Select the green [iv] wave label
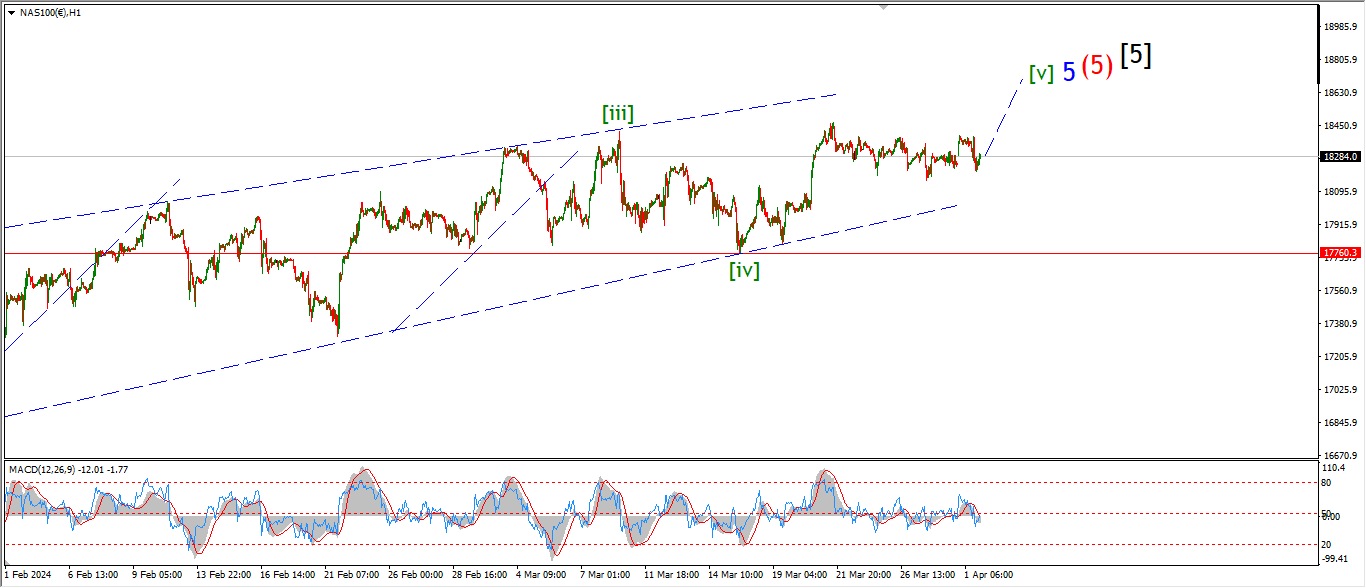The width and height of the screenshot is (1366, 588). 743,270
